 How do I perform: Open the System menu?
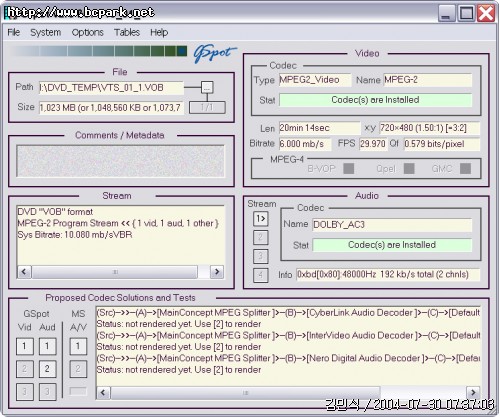tap(46, 32)
